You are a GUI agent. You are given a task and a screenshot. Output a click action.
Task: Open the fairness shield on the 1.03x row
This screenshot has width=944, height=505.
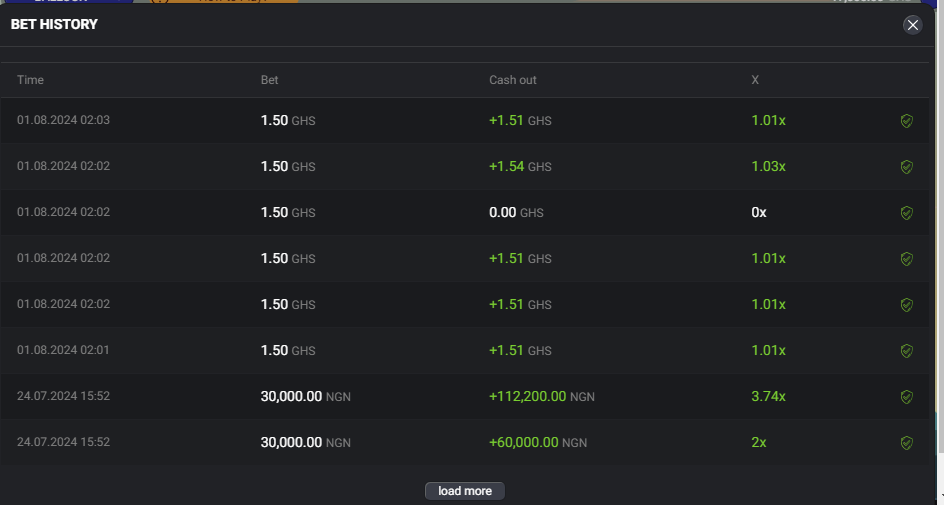906,167
